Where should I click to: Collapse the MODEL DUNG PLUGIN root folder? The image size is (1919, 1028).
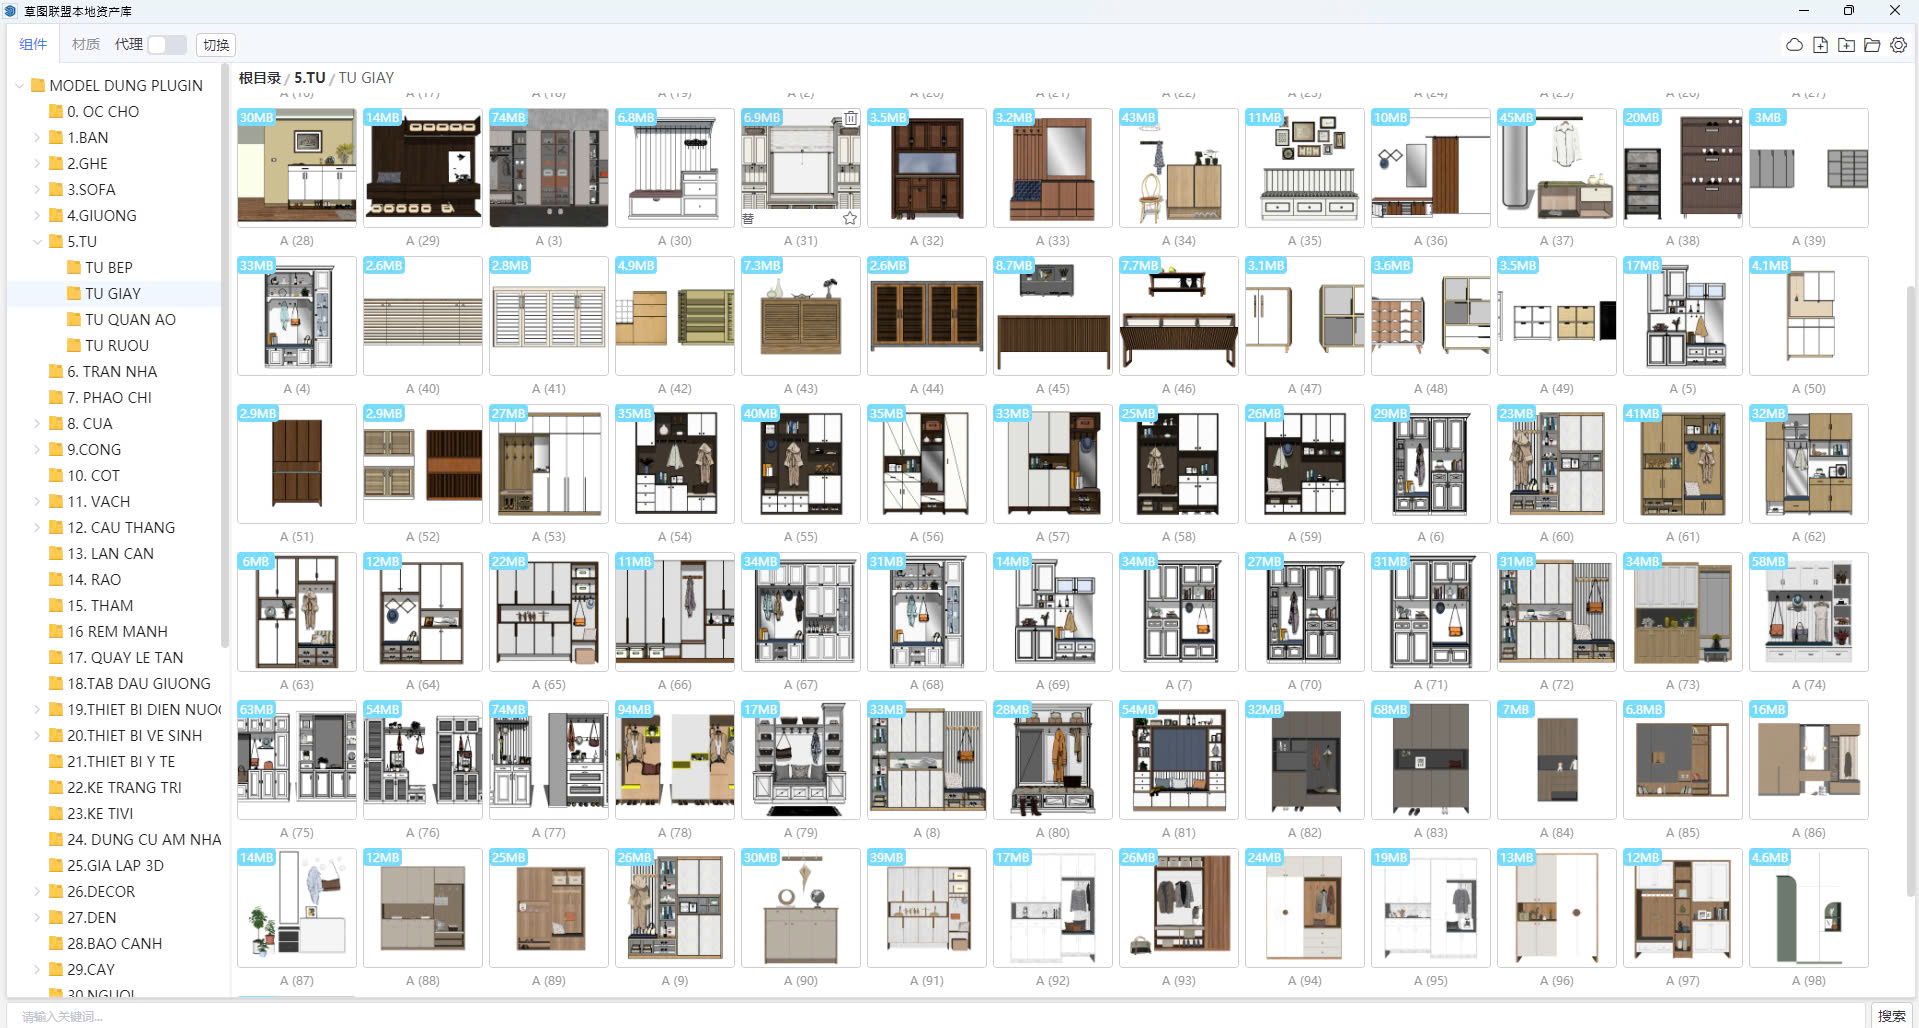[x=19, y=86]
